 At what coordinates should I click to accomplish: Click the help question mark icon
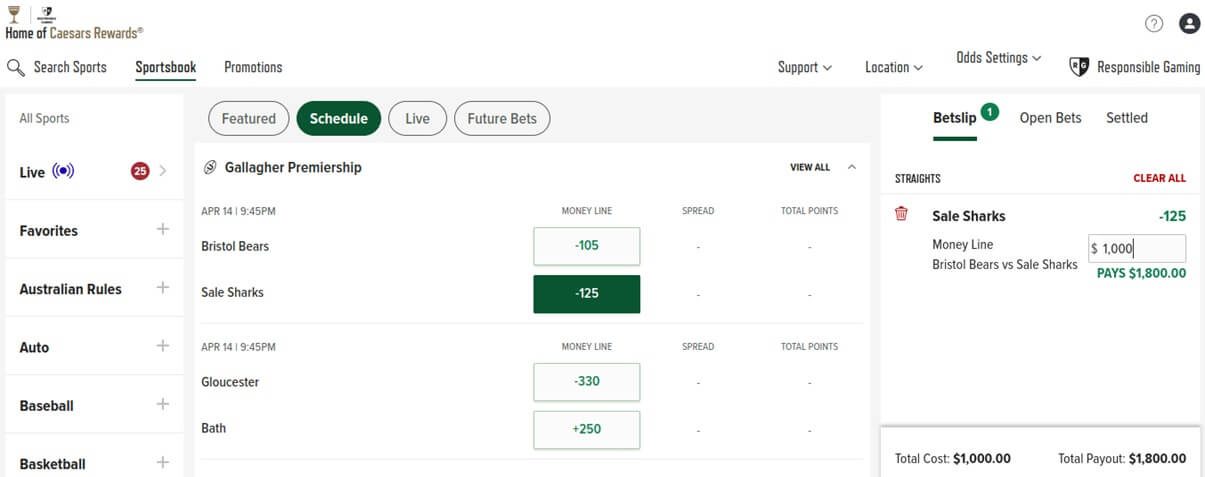(x=1154, y=24)
